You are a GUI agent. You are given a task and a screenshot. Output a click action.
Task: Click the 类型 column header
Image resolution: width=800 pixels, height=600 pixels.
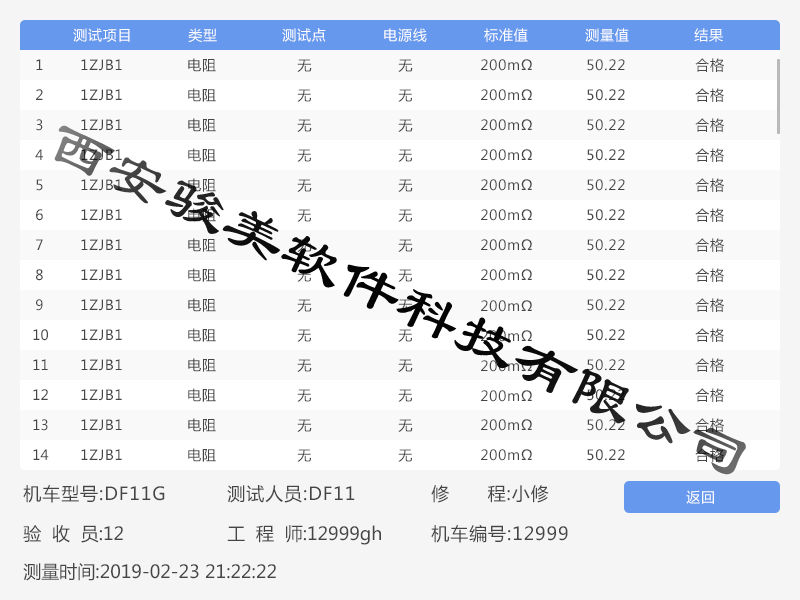pos(202,36)
